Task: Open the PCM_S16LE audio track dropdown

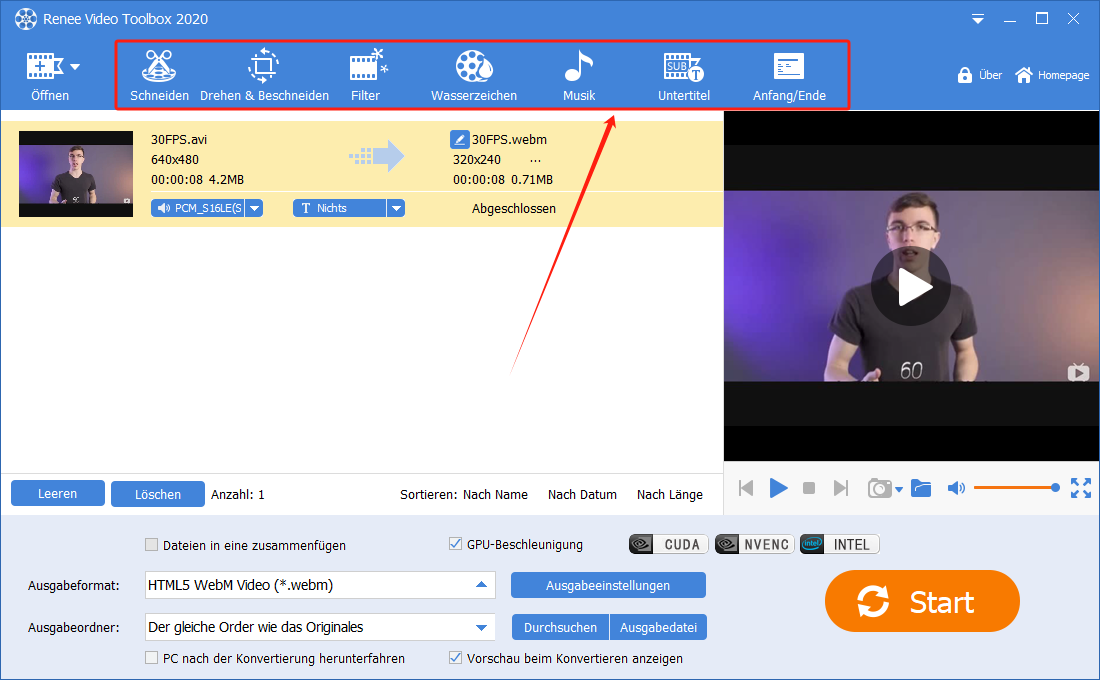Action: 255,208
